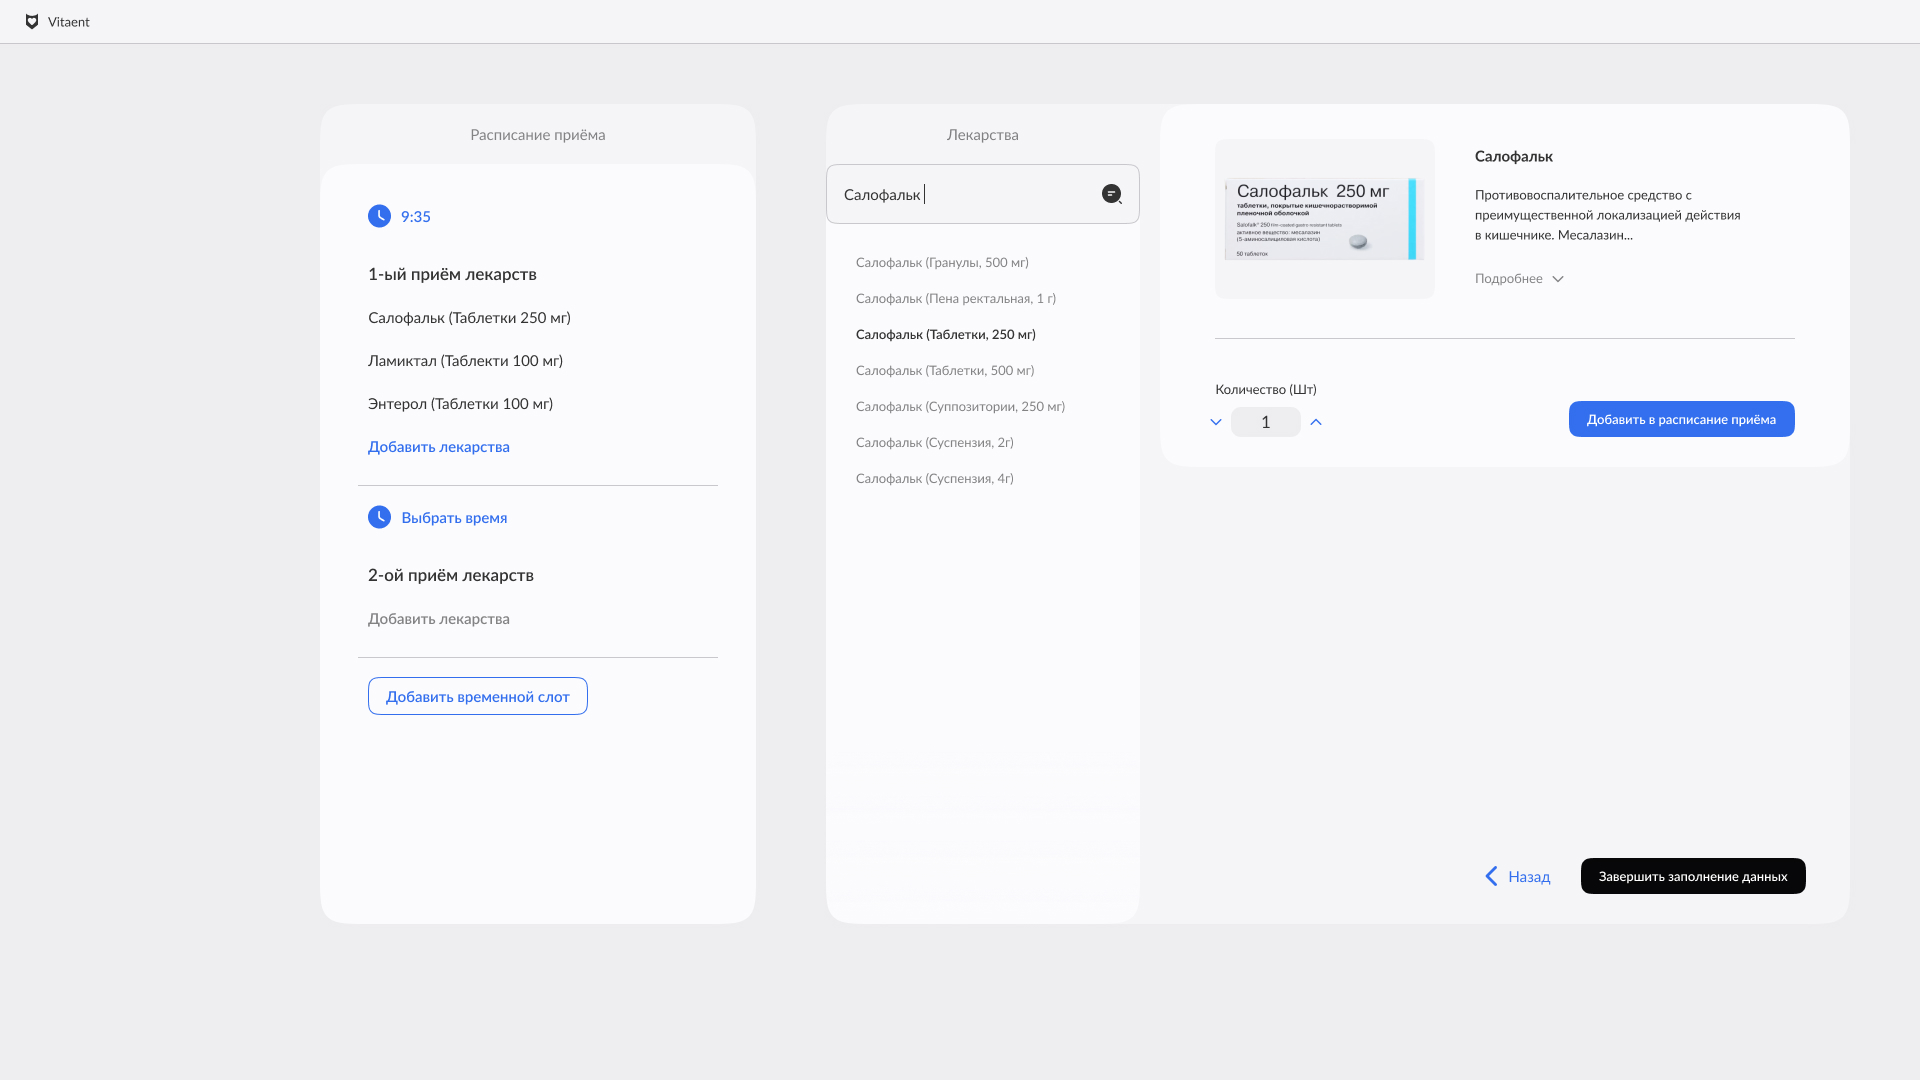Select Салофальк (Гранулы, 500 мг) from list

942,262
